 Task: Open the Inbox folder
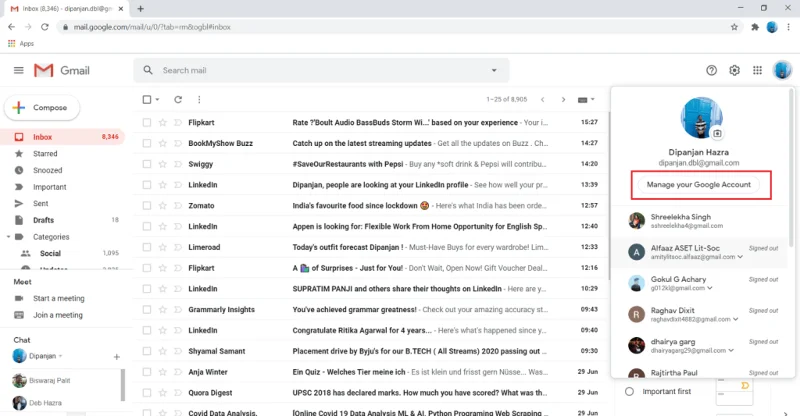63,137
